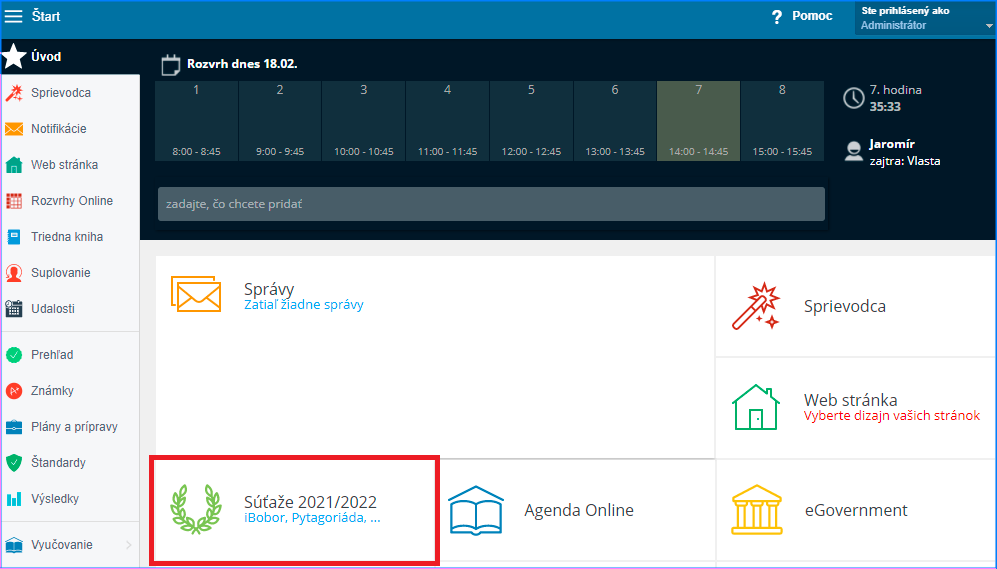Click the Výsledky bar chart icon
997x569 pixels.
tap(14, 499)
